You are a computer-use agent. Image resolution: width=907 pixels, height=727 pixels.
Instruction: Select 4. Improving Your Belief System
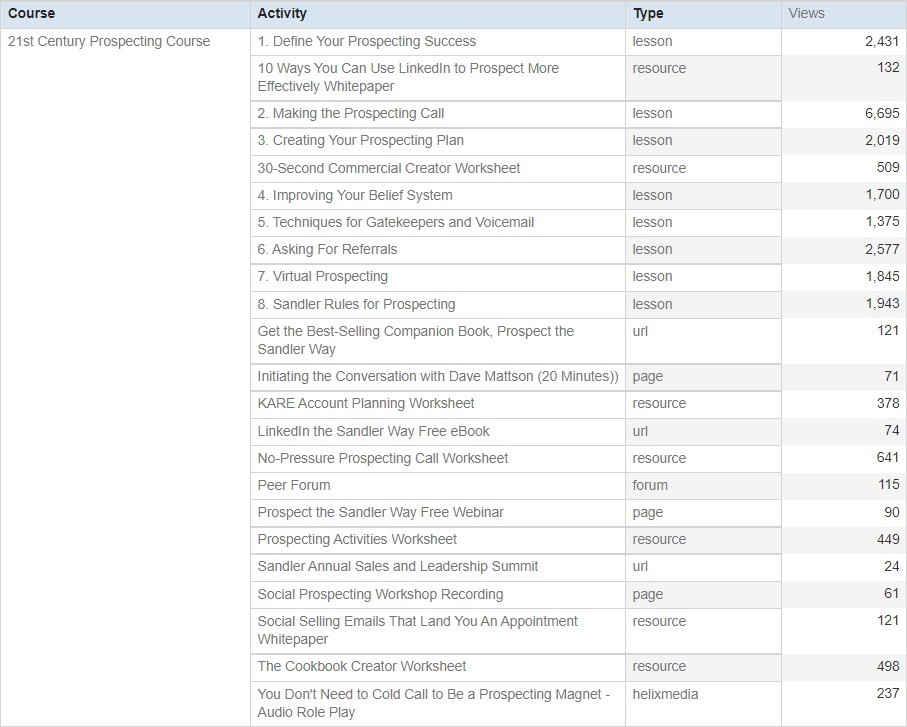(355, 195)
